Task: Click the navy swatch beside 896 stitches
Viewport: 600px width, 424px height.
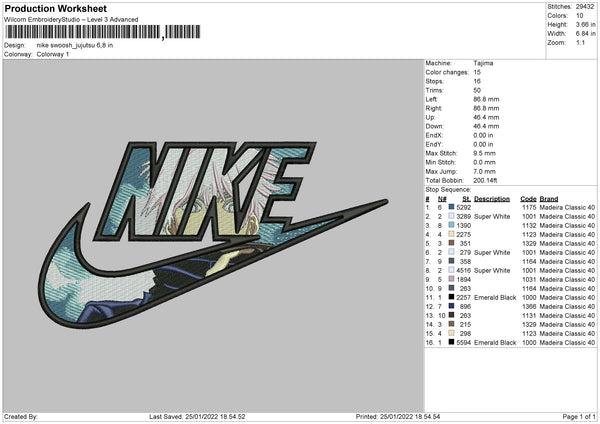Action: [x=452, y=306]
